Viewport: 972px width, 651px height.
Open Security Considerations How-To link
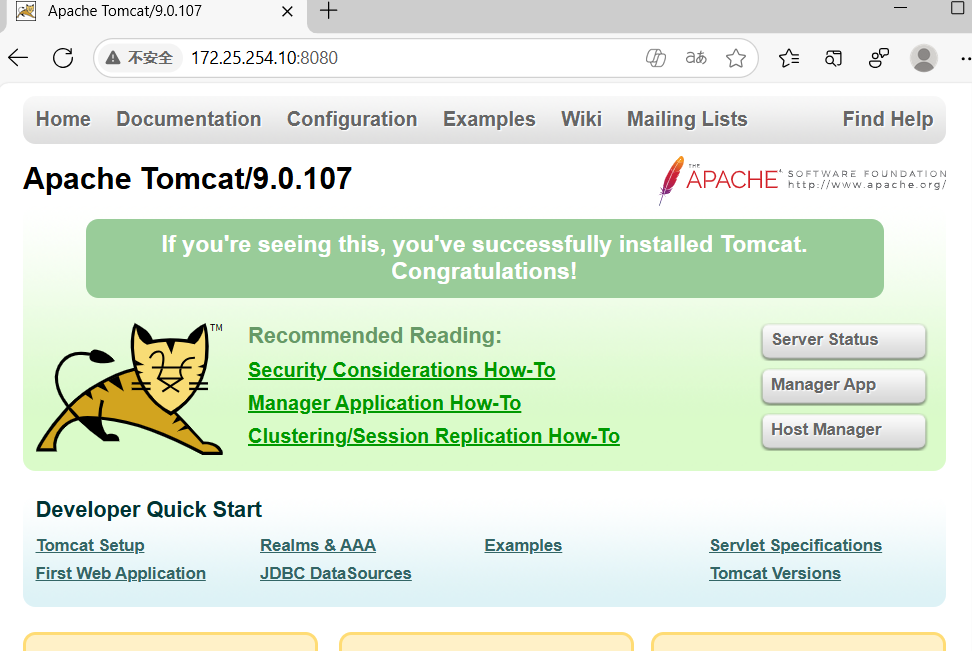click(x=402, y=370)
